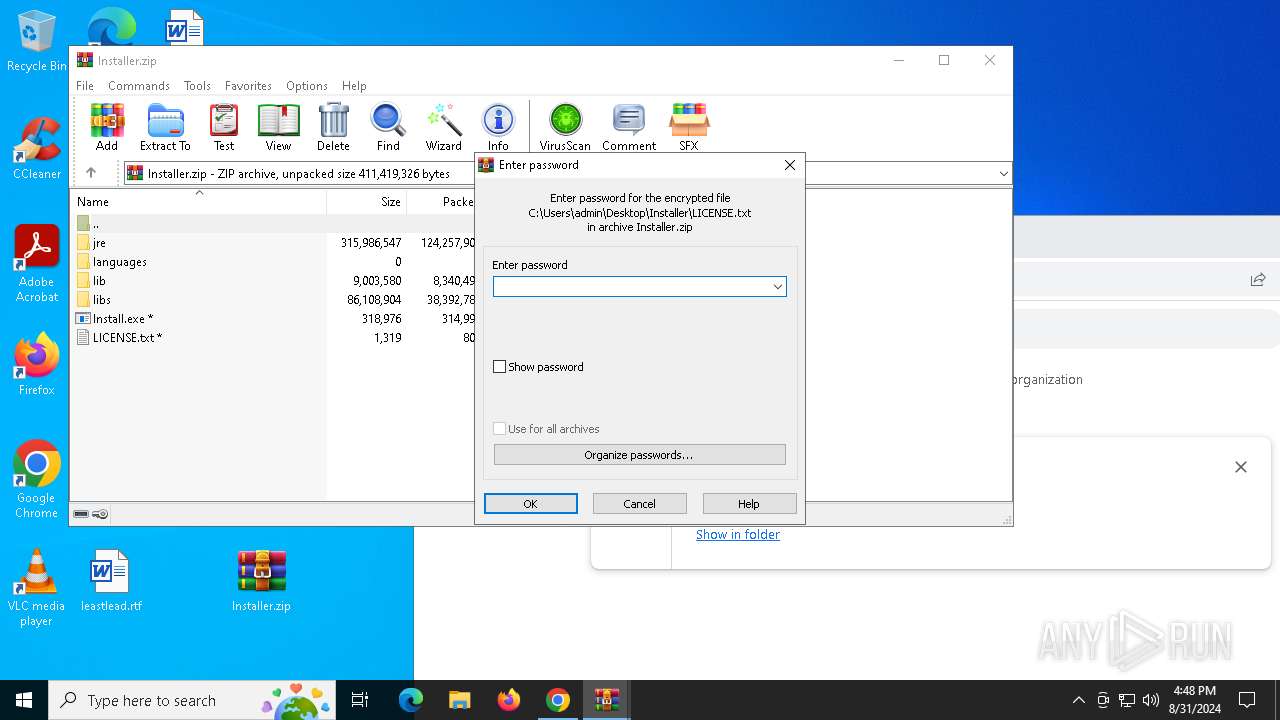Open Firefox desktop shortcut

point(37,364)
